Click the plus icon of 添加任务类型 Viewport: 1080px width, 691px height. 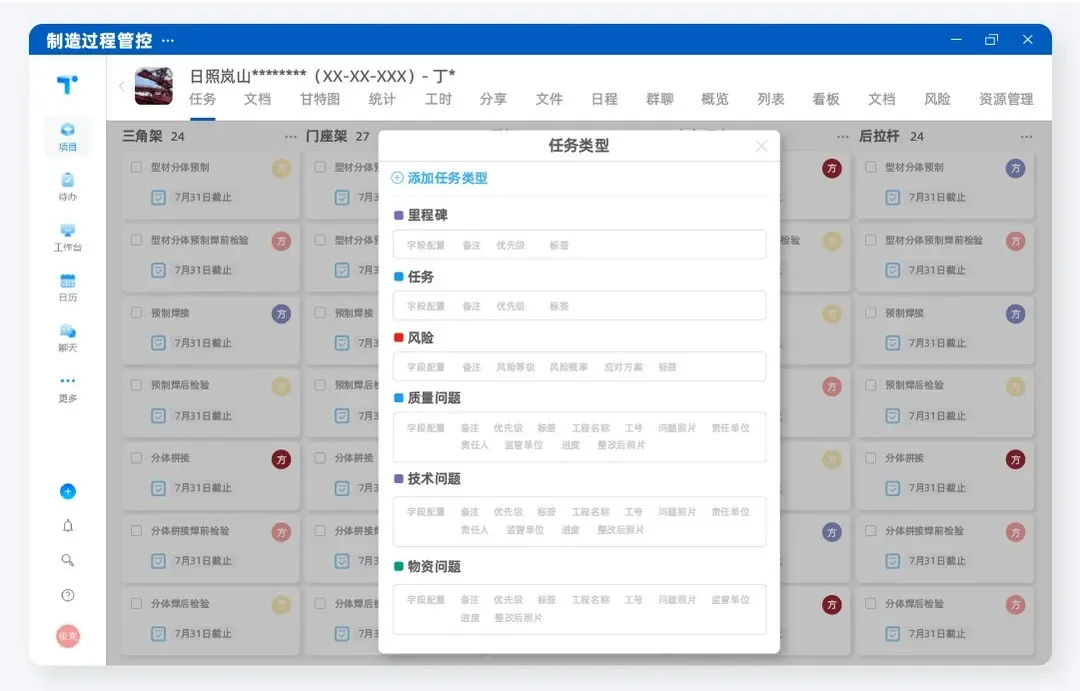[397, 178]
